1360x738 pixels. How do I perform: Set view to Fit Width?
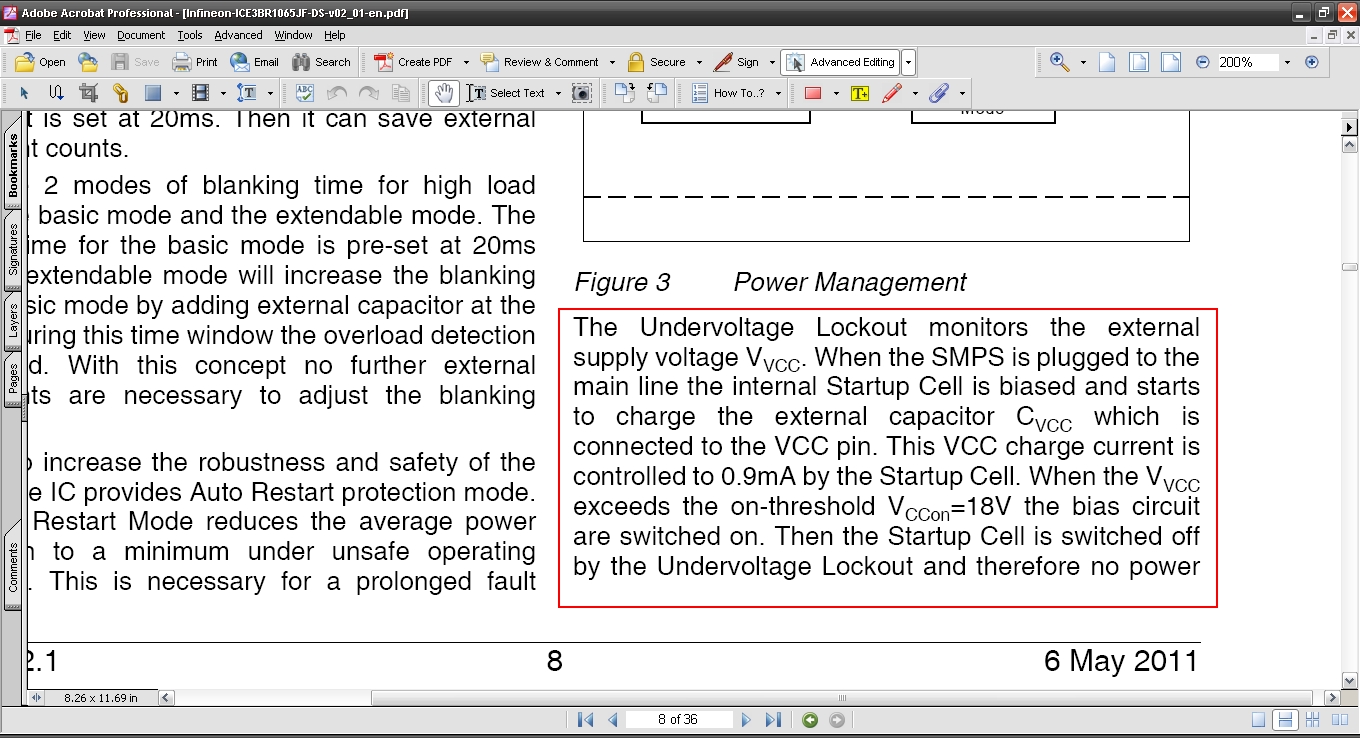pyautogui.click(x=1170, y=62)
